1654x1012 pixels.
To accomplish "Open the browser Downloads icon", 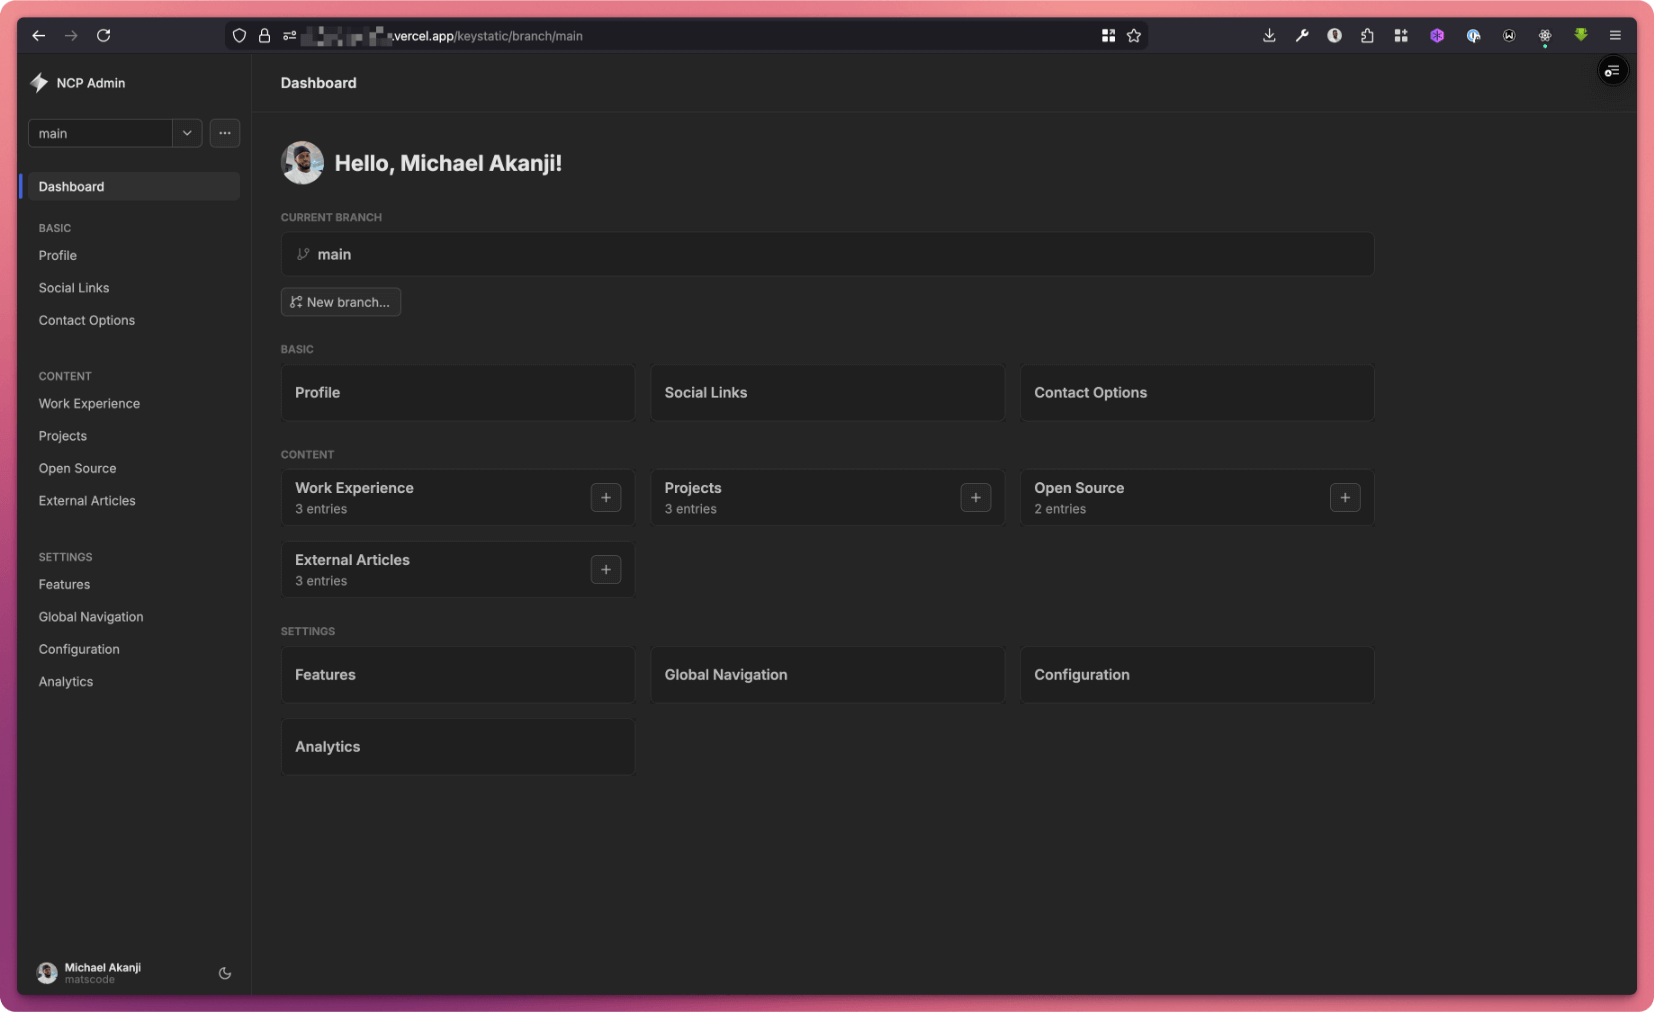I will pos(1268,35).
